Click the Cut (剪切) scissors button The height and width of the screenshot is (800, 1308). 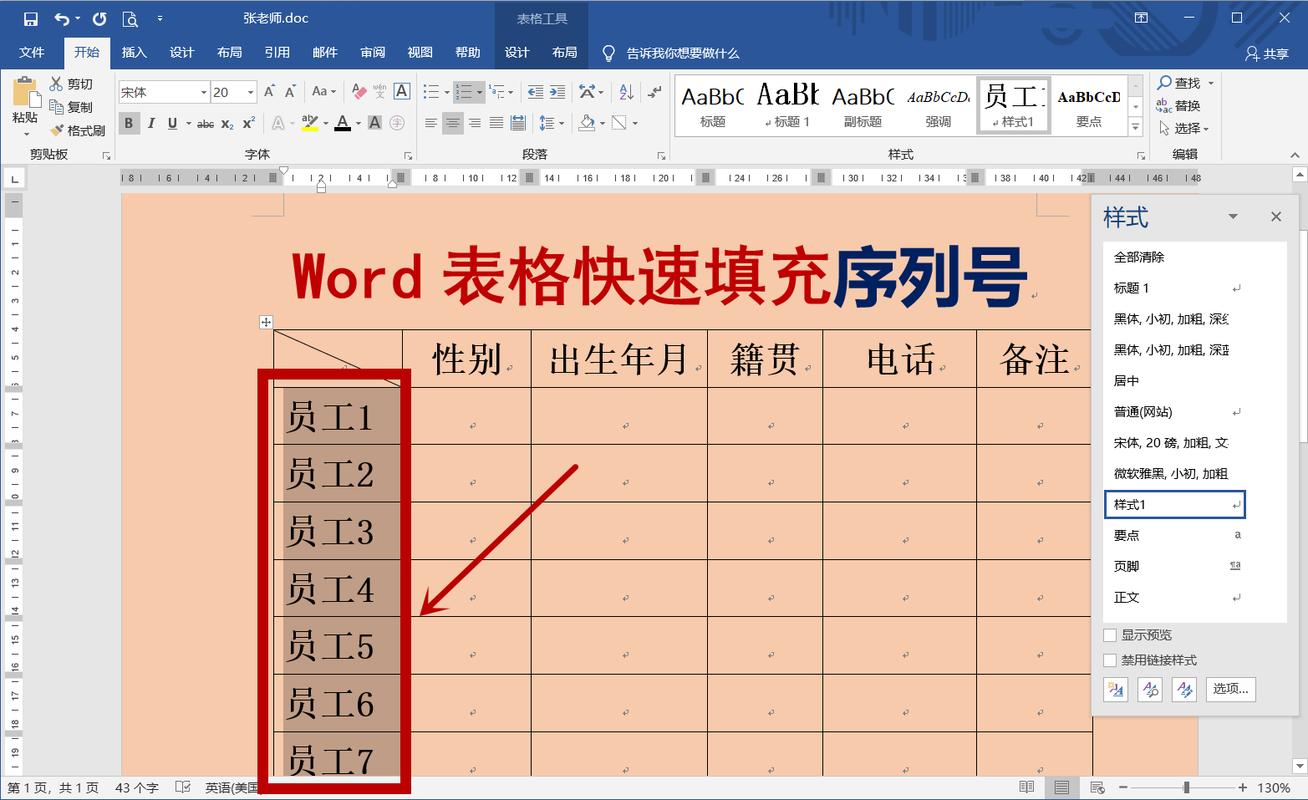[x=71, y=84]
